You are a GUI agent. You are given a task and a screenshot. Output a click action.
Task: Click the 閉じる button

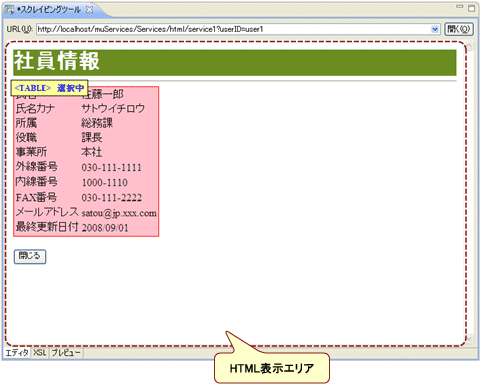click(x=30, y=256)
